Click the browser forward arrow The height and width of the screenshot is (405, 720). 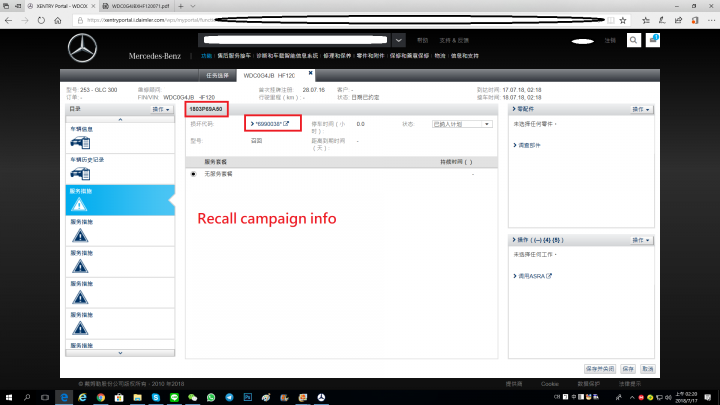point(25,20)
